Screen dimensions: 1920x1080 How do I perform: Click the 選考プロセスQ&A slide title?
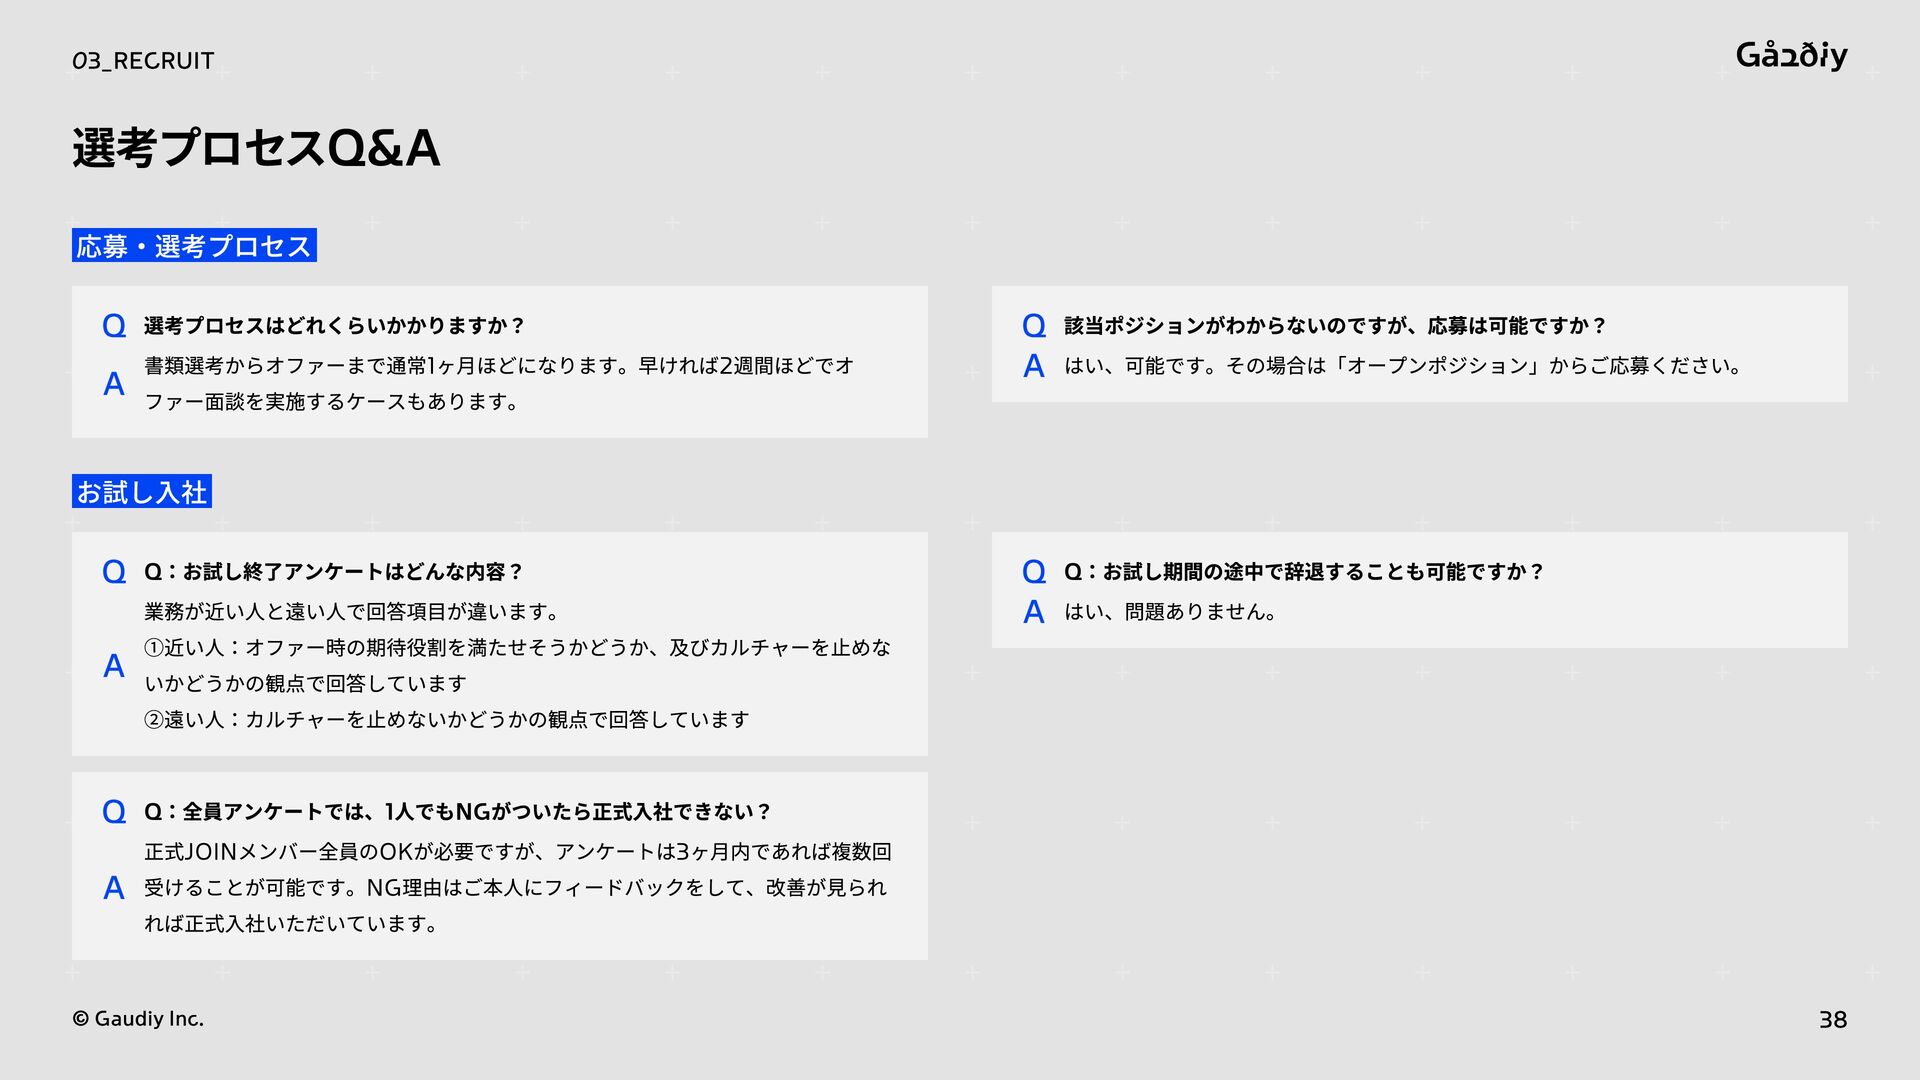coord(256,148)
